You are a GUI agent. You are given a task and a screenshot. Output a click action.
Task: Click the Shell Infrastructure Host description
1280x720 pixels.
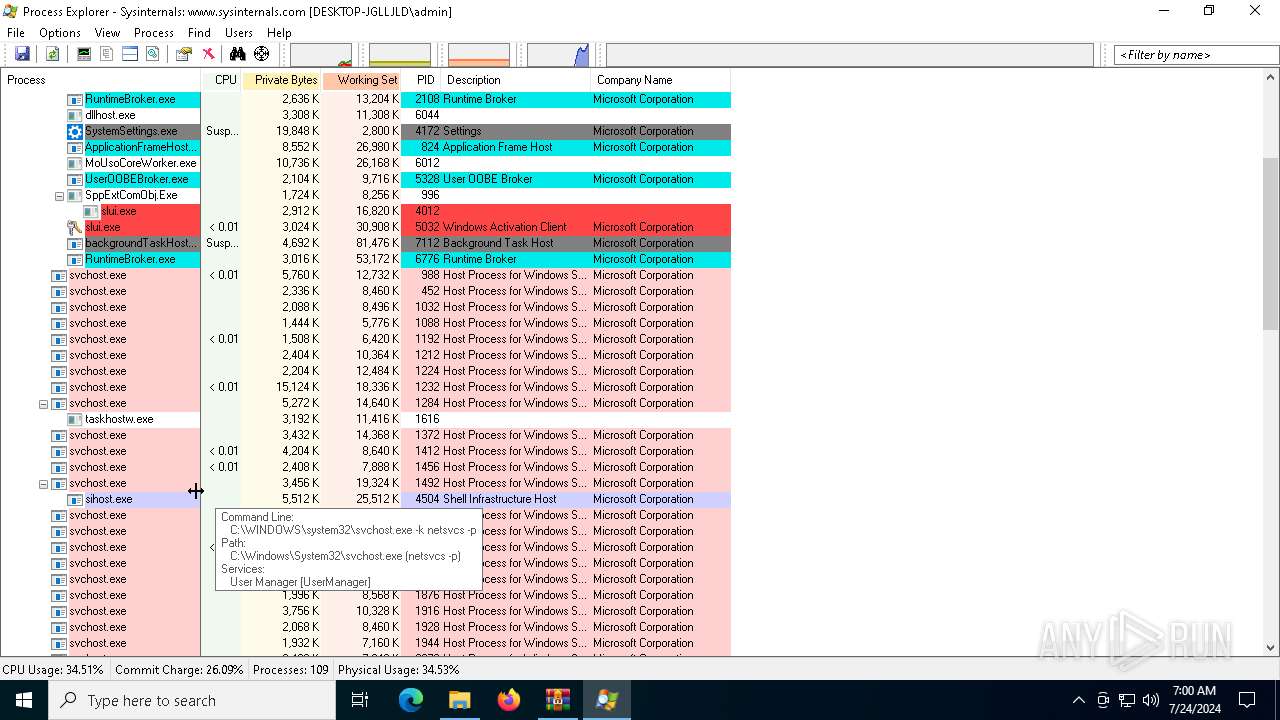pyautogui.click(x=500, y=499)
